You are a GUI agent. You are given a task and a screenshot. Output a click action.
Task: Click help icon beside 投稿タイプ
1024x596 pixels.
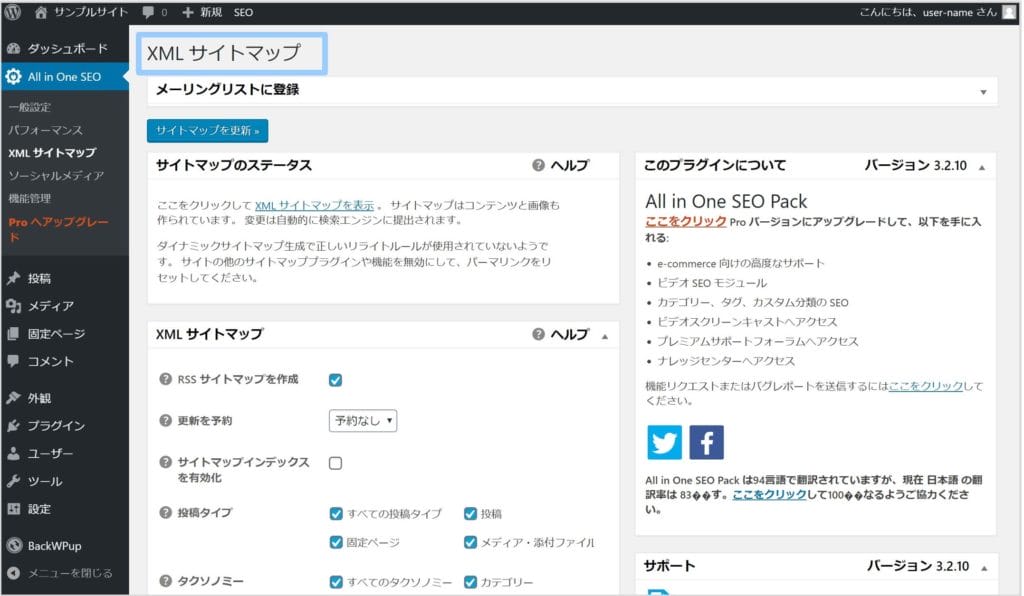pos(165,512)
